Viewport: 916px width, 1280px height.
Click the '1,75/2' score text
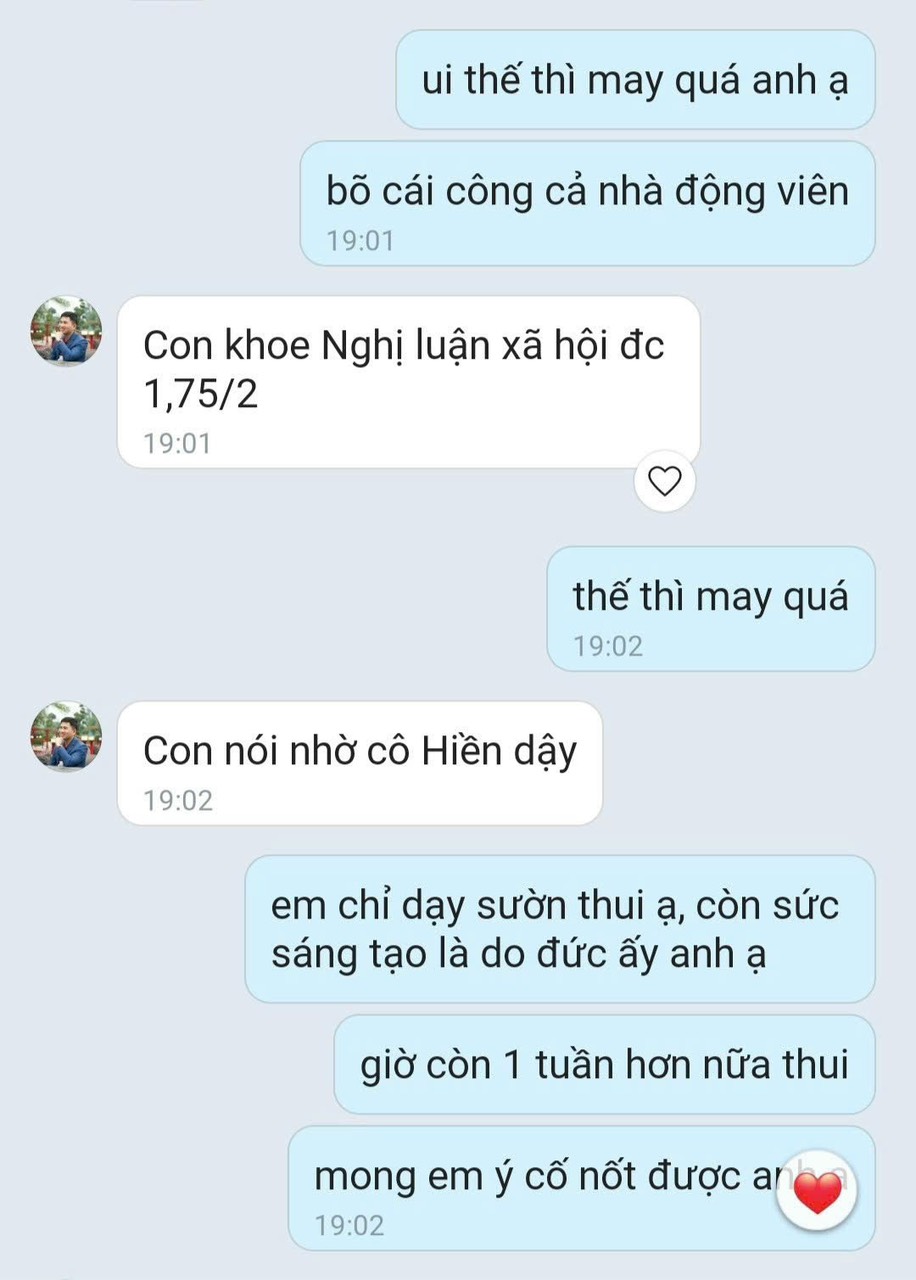(201, 394)
